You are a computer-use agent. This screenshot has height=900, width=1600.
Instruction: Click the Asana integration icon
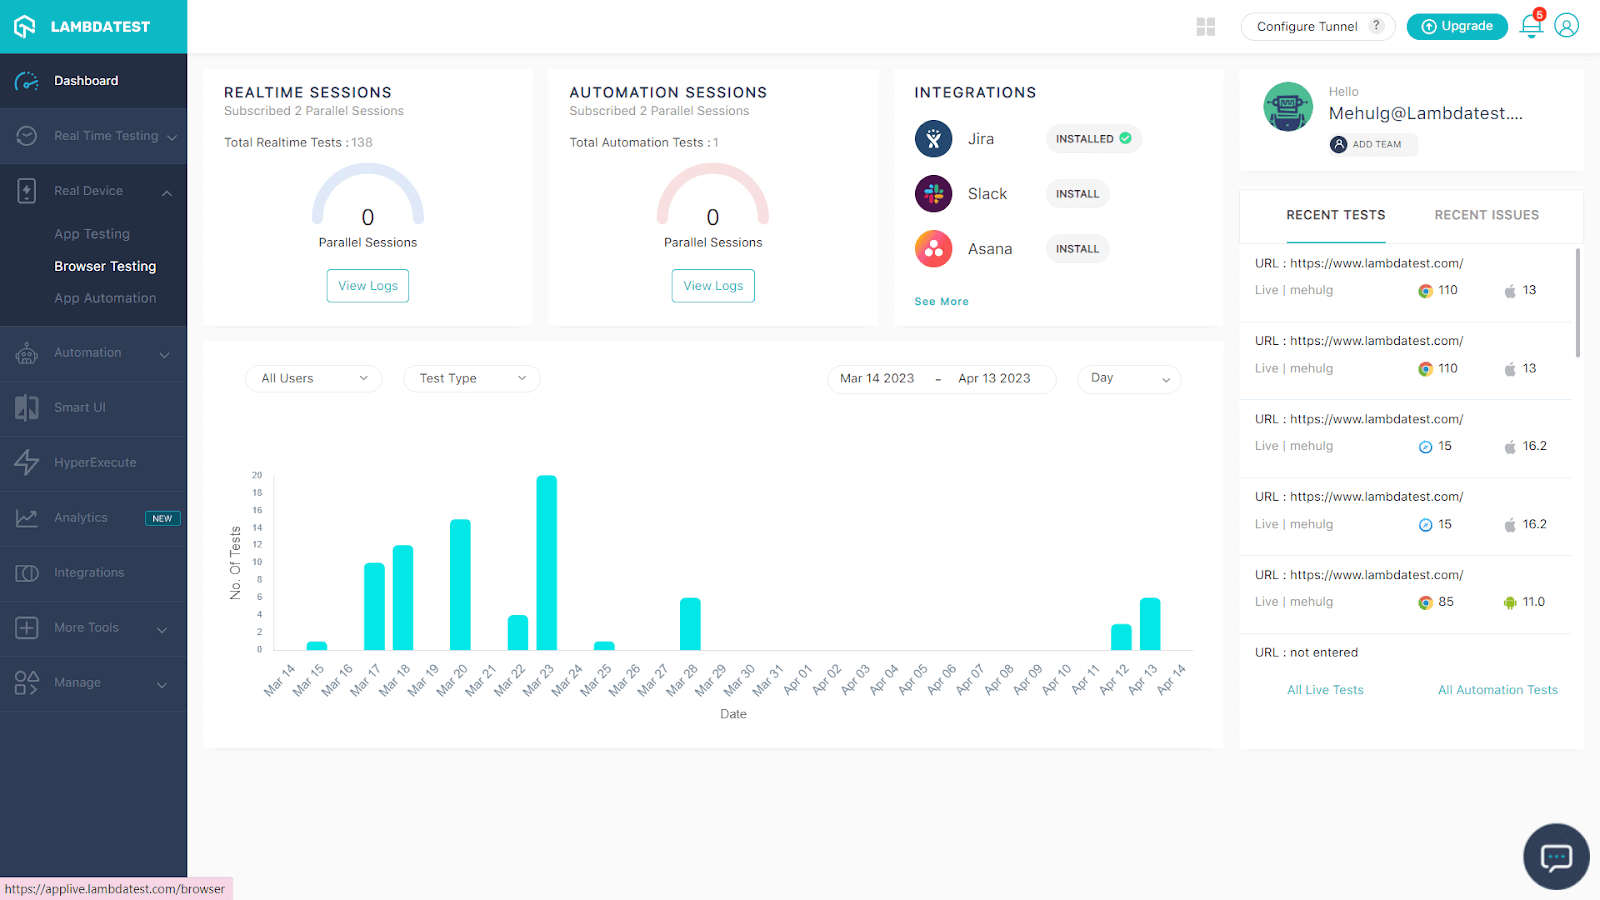pyautogui.click(x=933, y=248)
